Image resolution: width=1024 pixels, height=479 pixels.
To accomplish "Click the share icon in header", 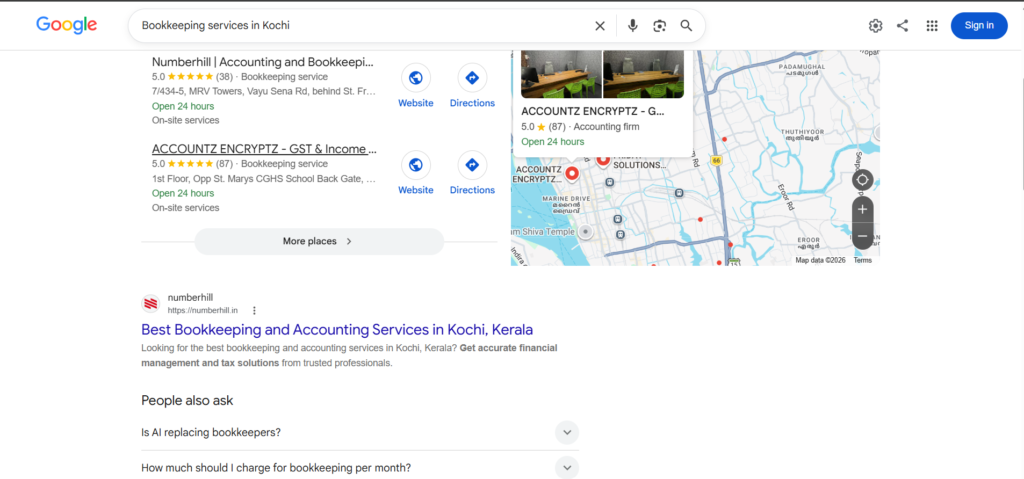I will click(903, 25).
